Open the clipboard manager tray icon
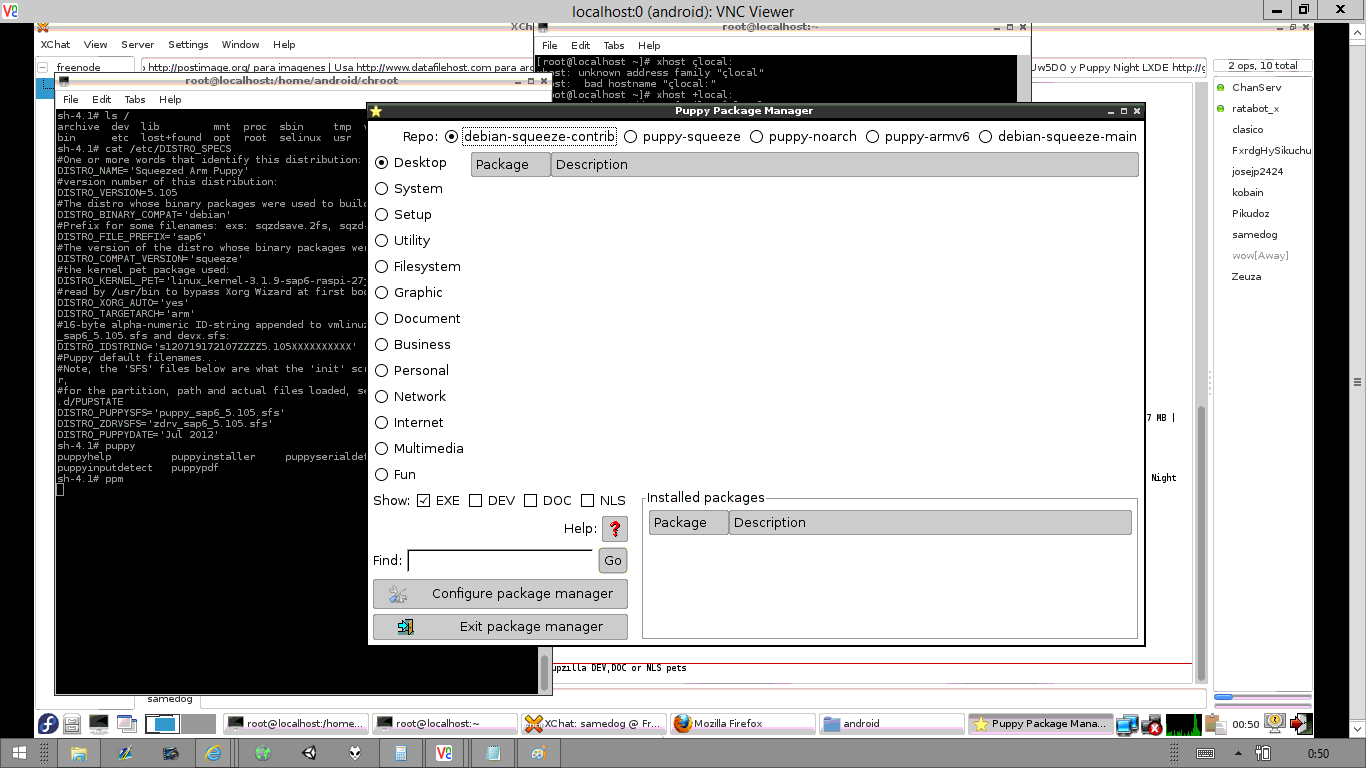 coord(1215,724)
